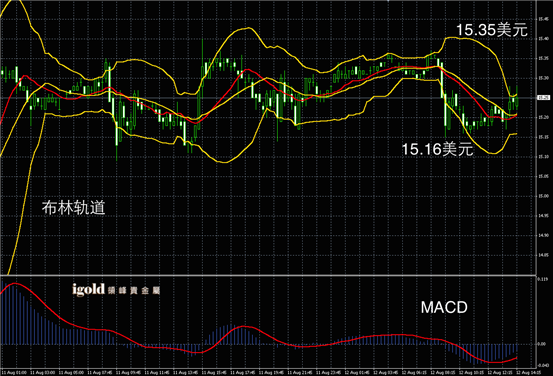Select 11 Aug 03:00 time axis label

tap(43, 372)
